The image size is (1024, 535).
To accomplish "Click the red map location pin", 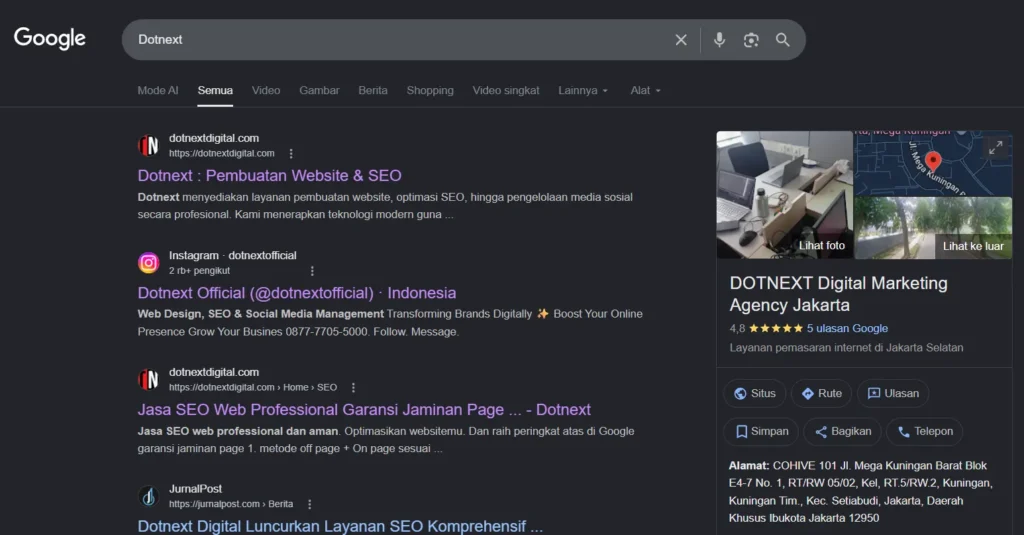I will [933, 161].
